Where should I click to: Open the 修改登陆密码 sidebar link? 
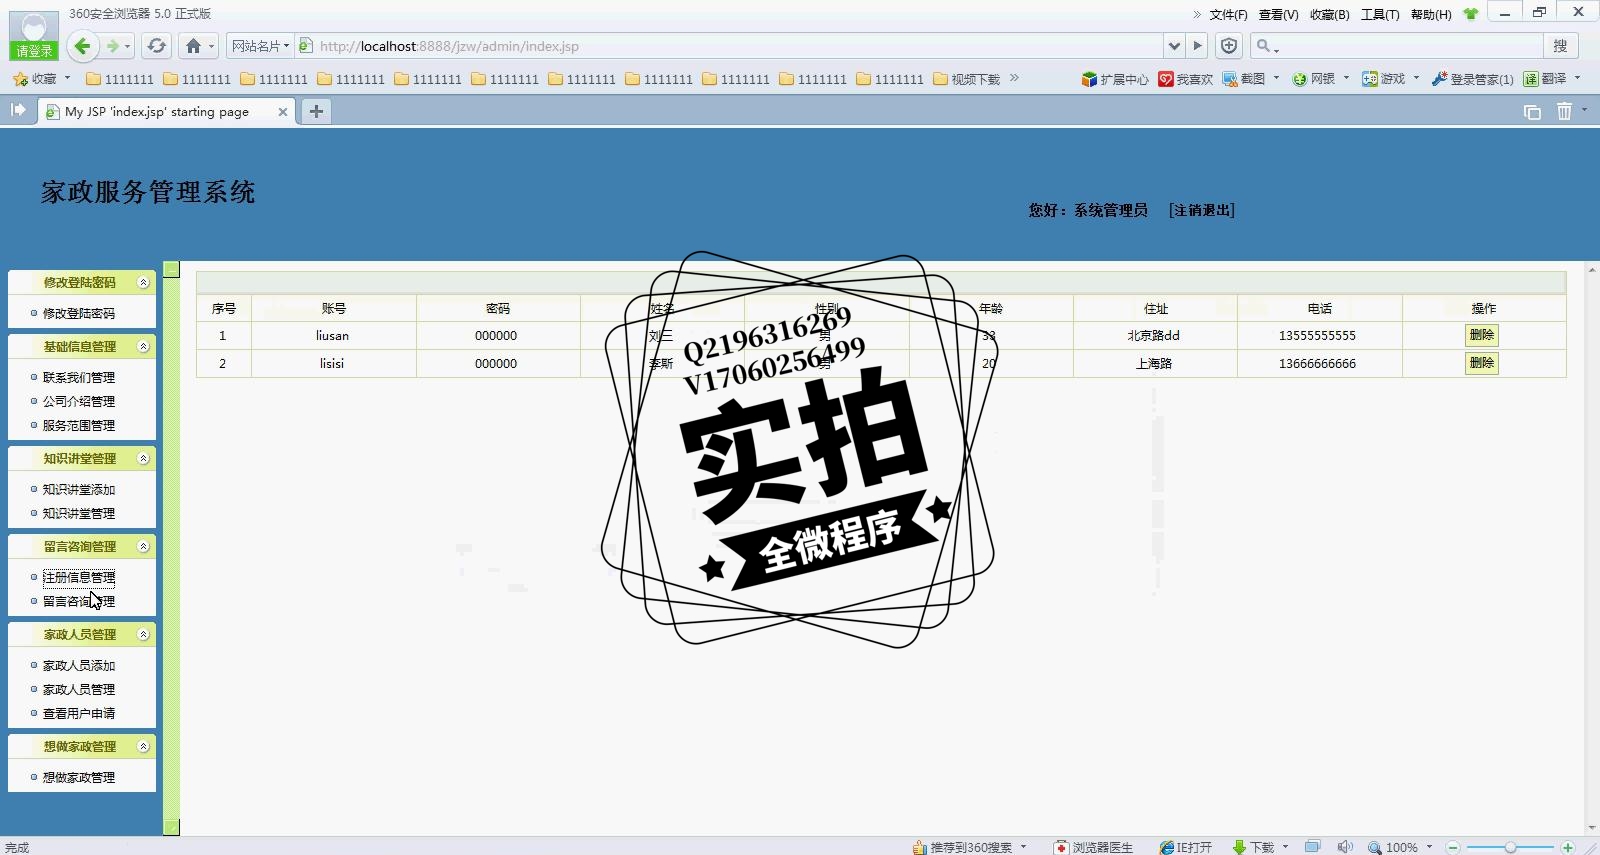pyautogui.click(x=79, y=313)
